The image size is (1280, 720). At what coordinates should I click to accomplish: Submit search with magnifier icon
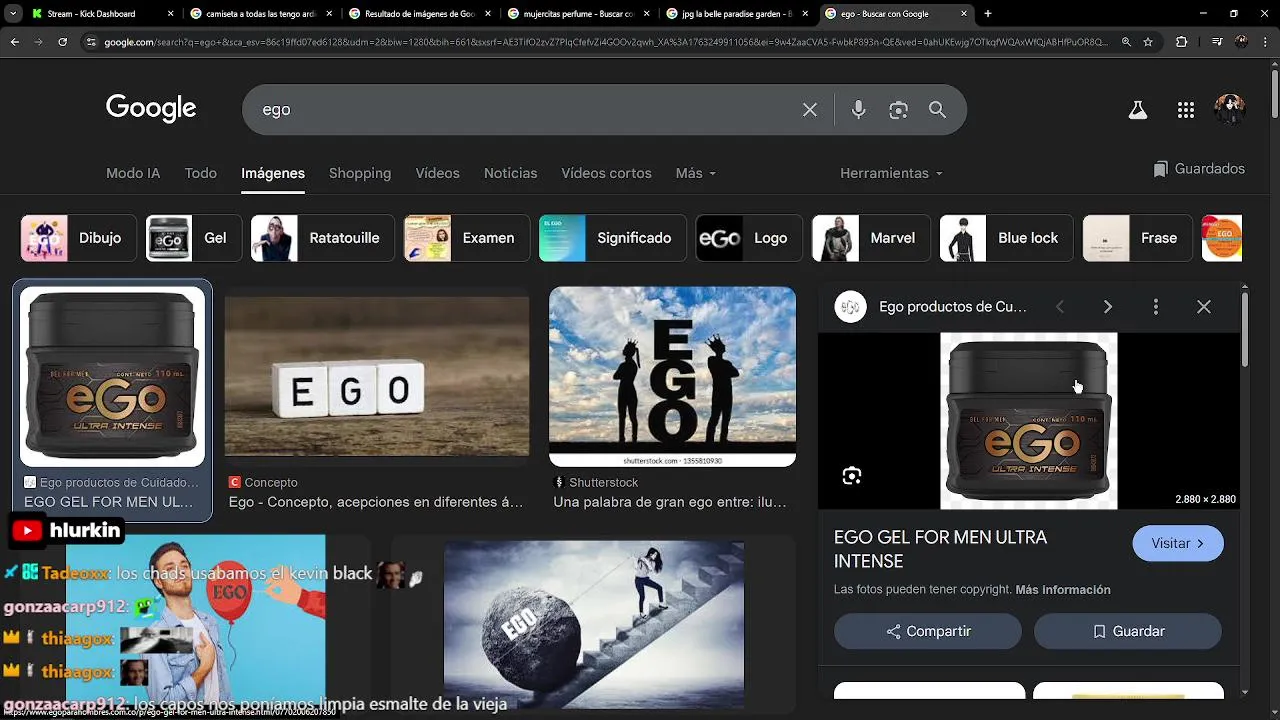point(937,110)
